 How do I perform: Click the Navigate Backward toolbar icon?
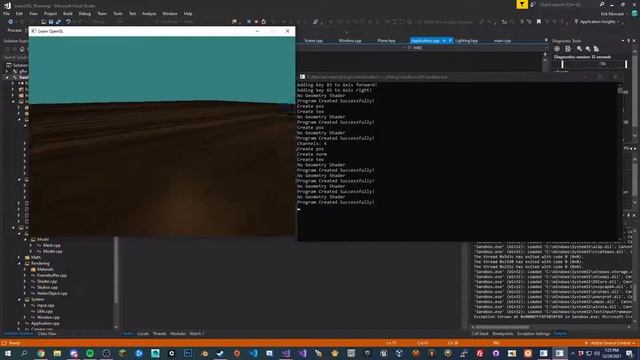click(x=11, y=22)
